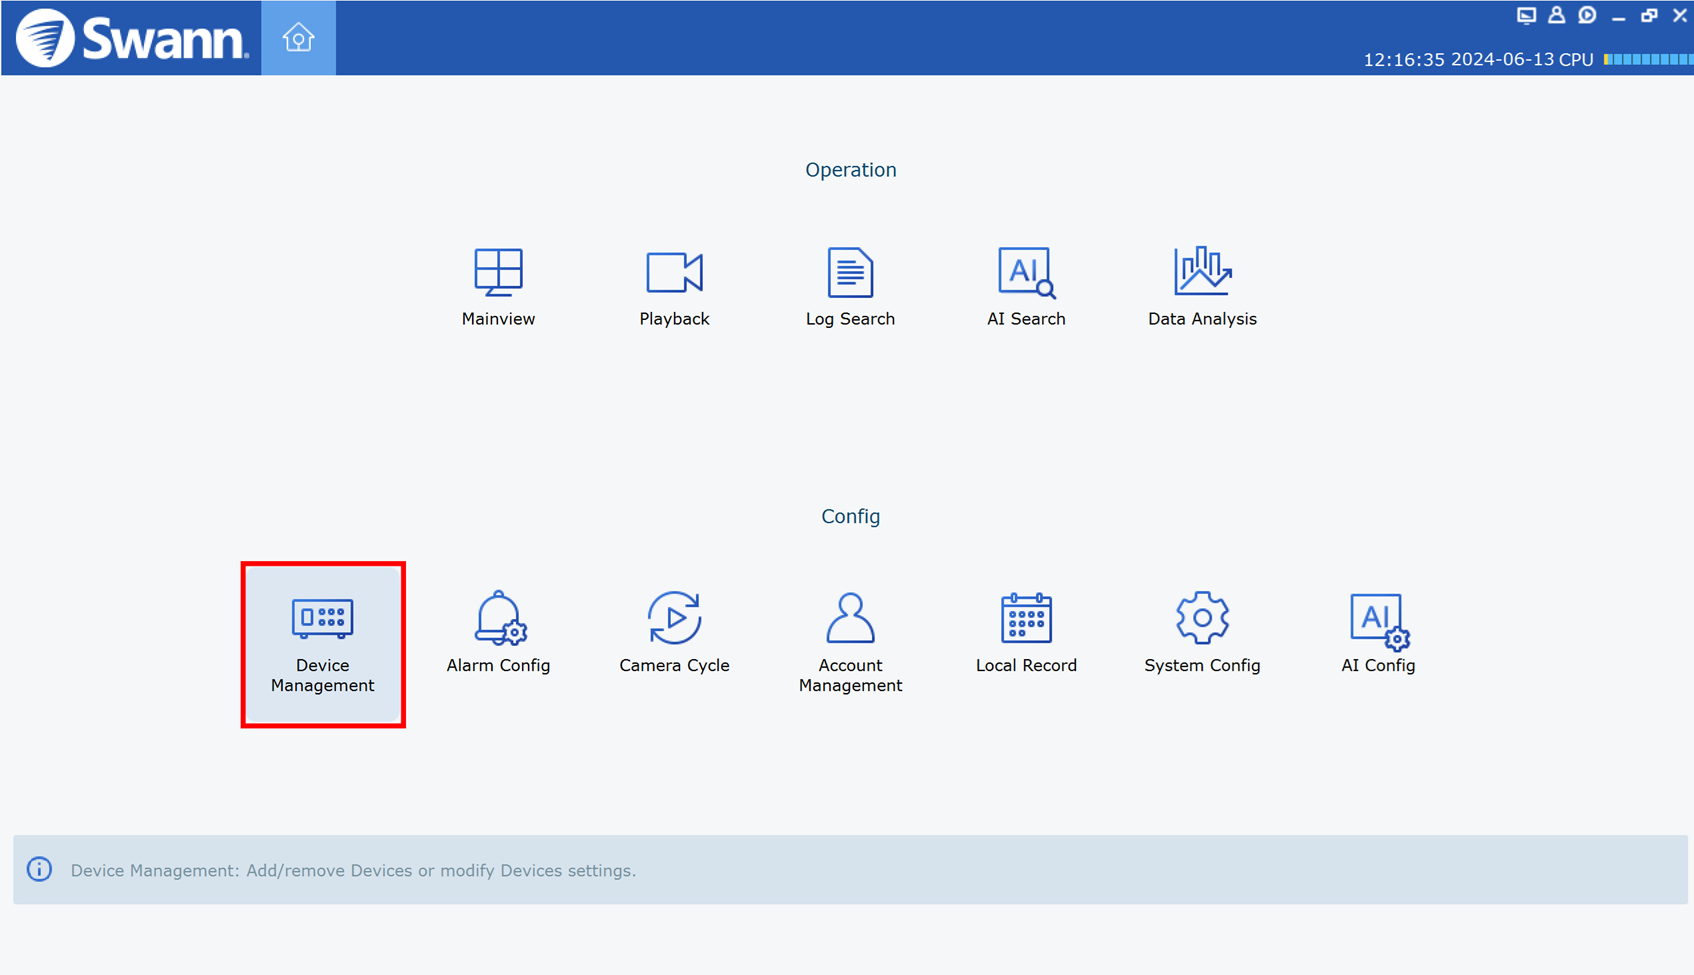Open Alarm Config settings

click(x=498, y=633)
